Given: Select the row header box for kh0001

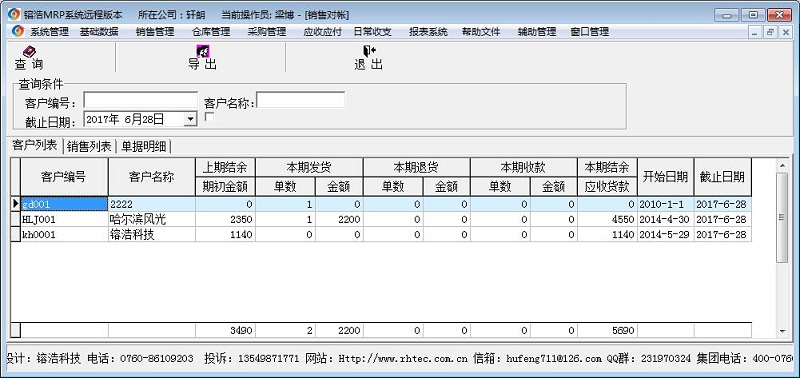Looking at the screenshot, I should point(15,235).
